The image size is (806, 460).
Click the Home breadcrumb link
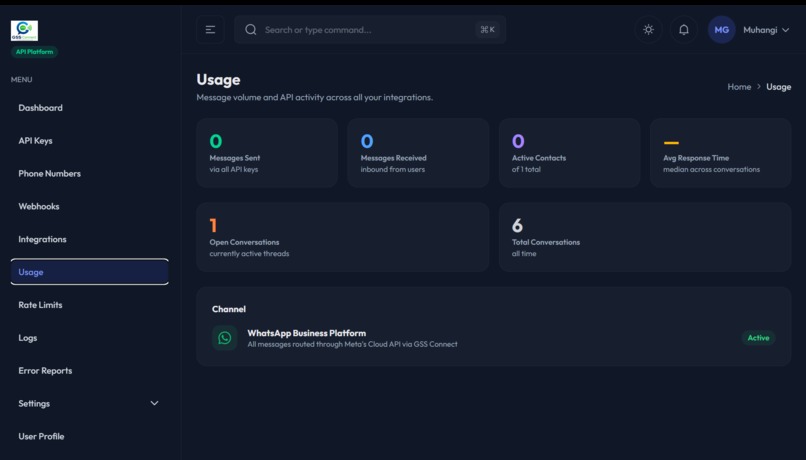point(739,87)
